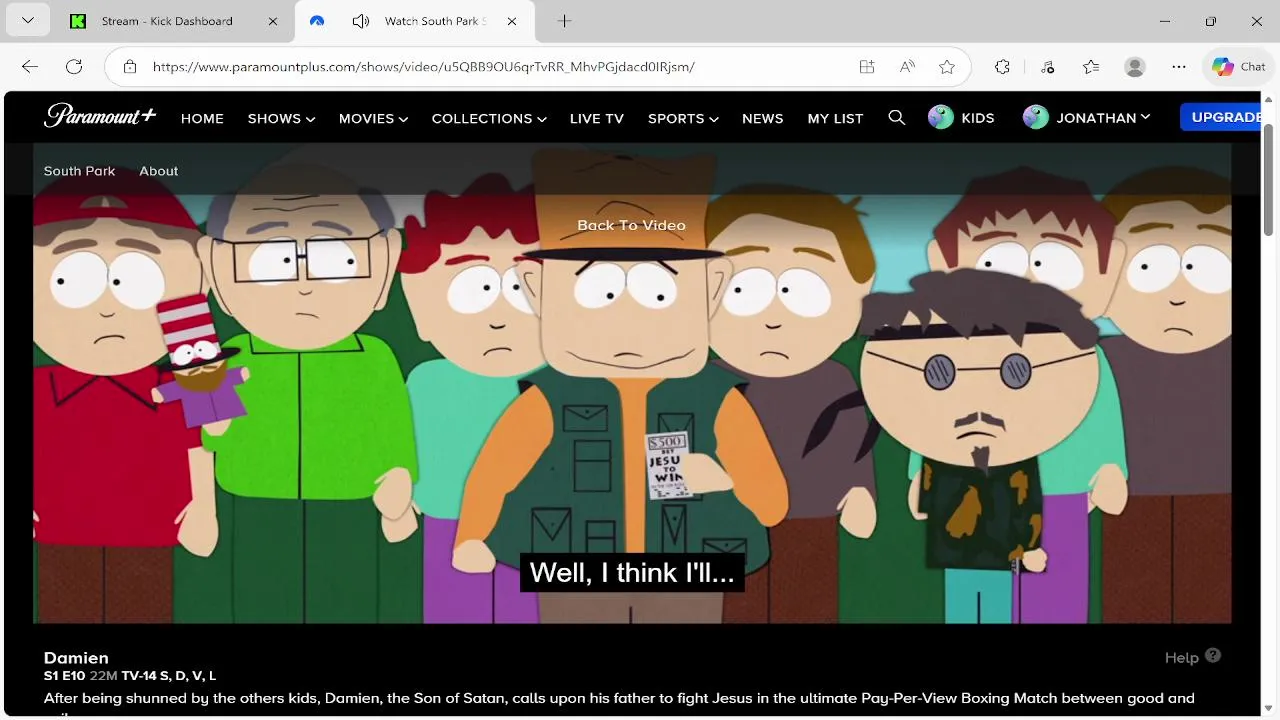Open MY LIST in the navigation
The height and width of the screenshot is (720, 1280).
[x=835, y=118]
